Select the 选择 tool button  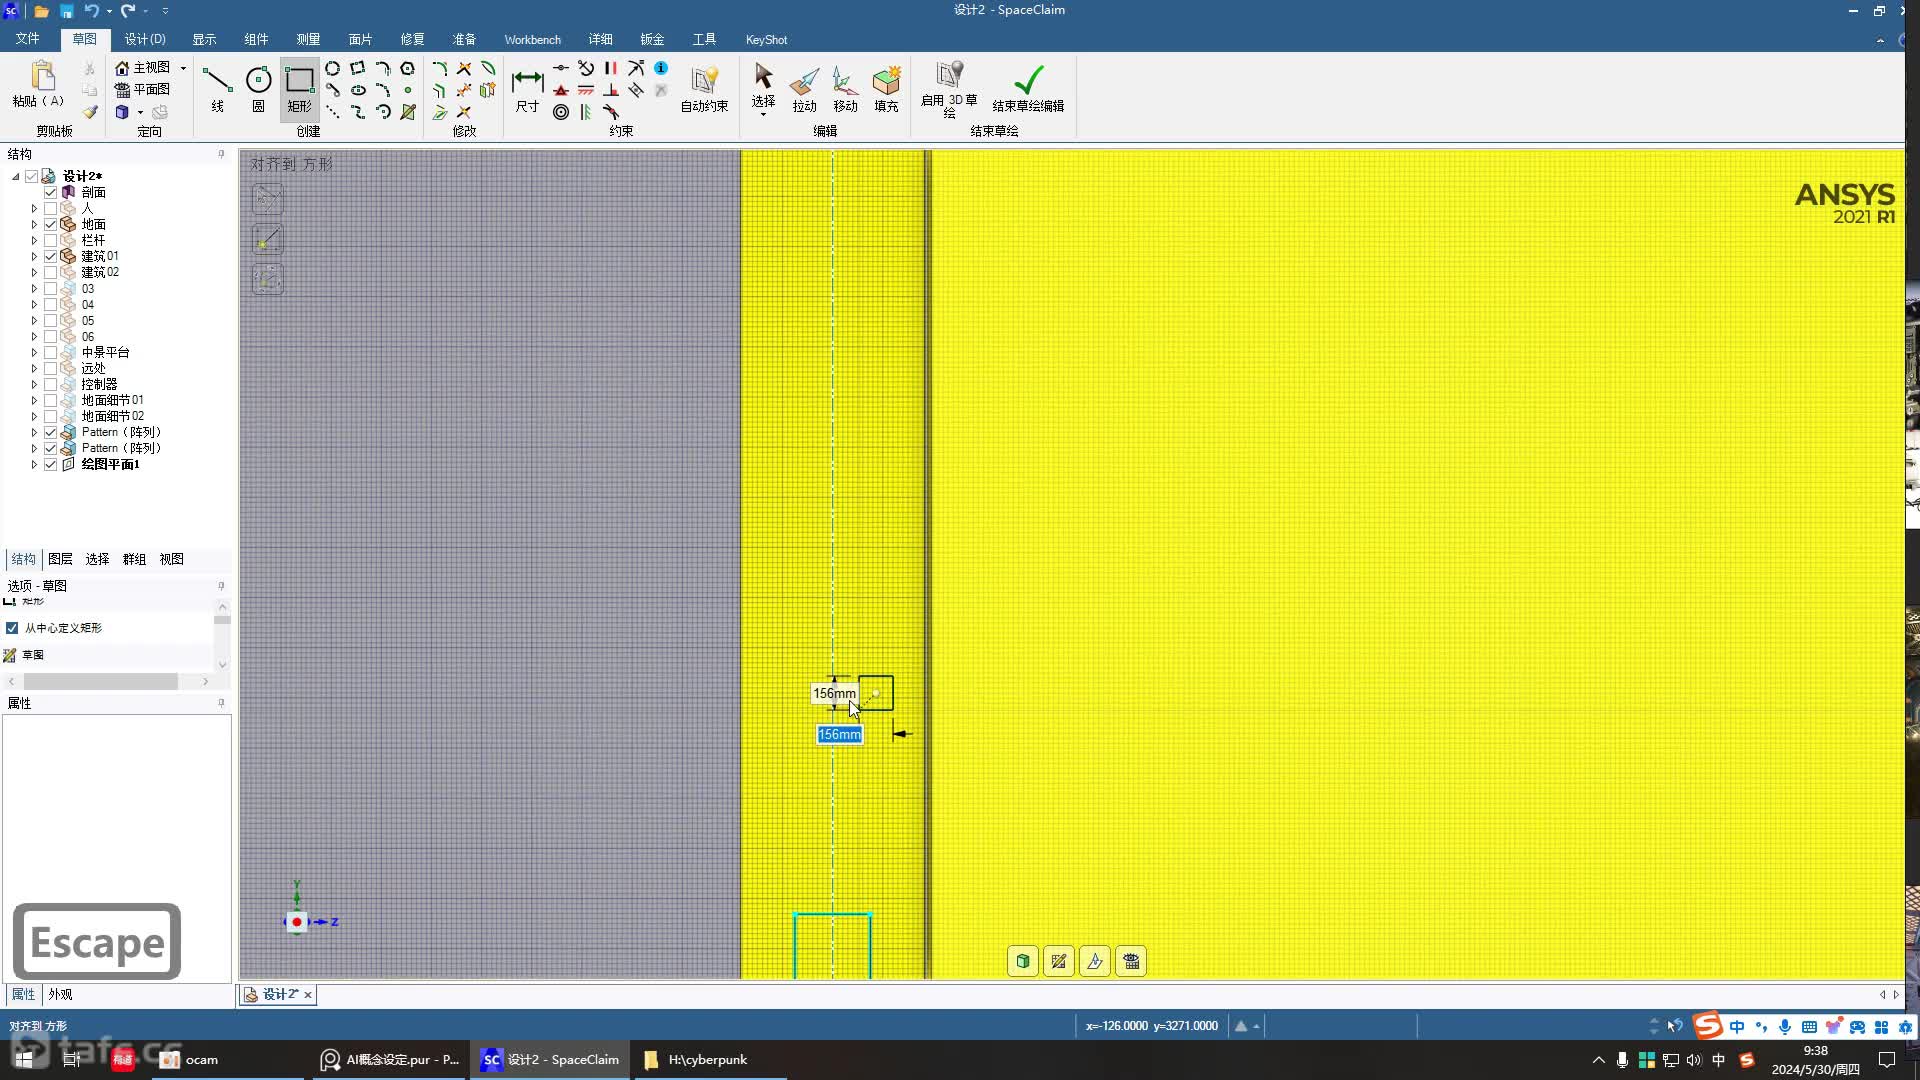763,88
